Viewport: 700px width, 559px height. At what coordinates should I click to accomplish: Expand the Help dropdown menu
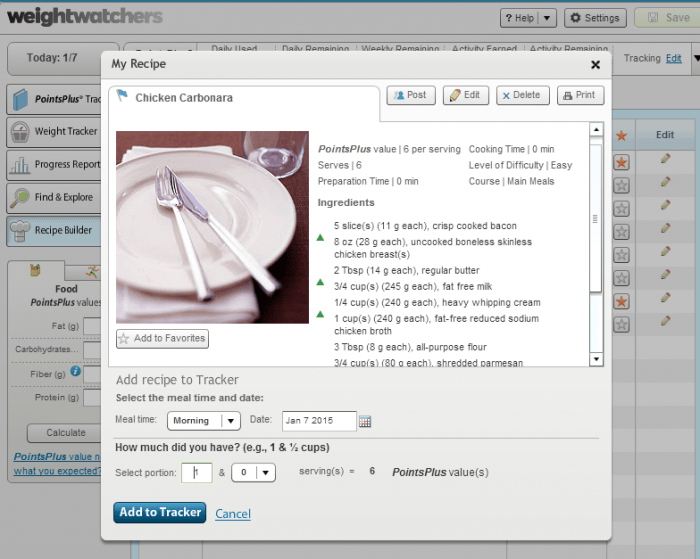click(x=546, y=18)
